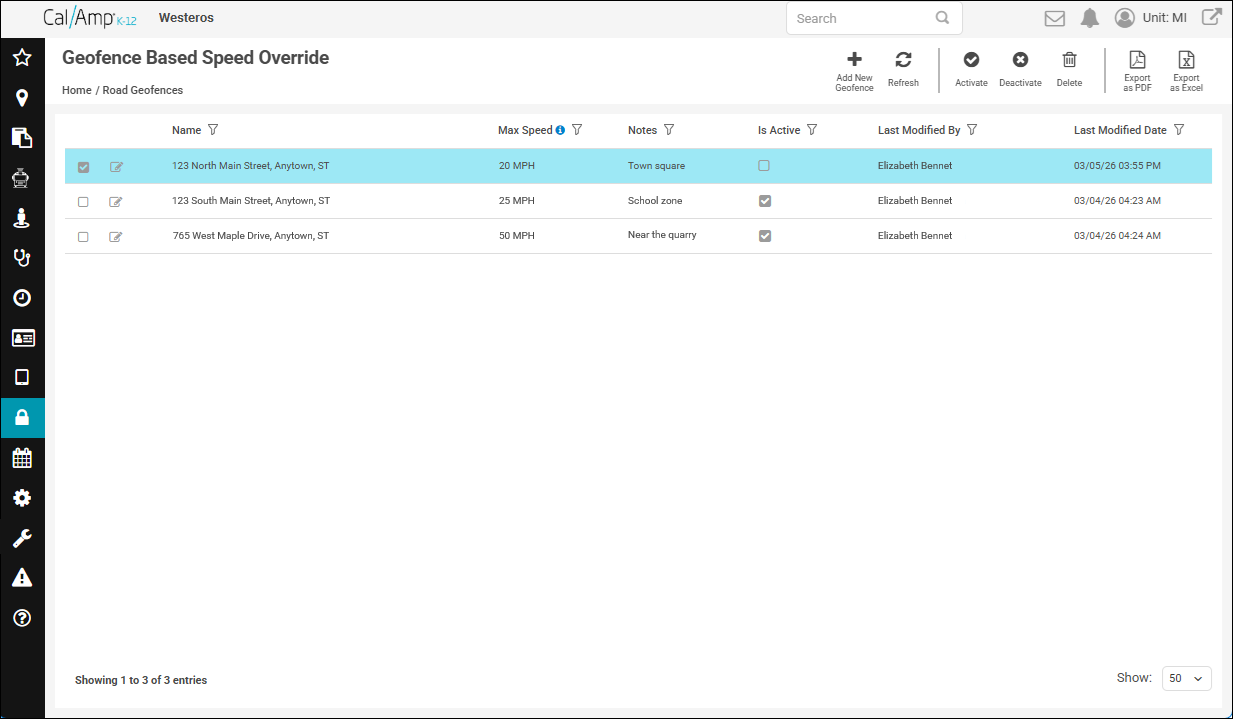Delete the selected geofence
Screen dimensions: 1233x719
click(1069, 70)
